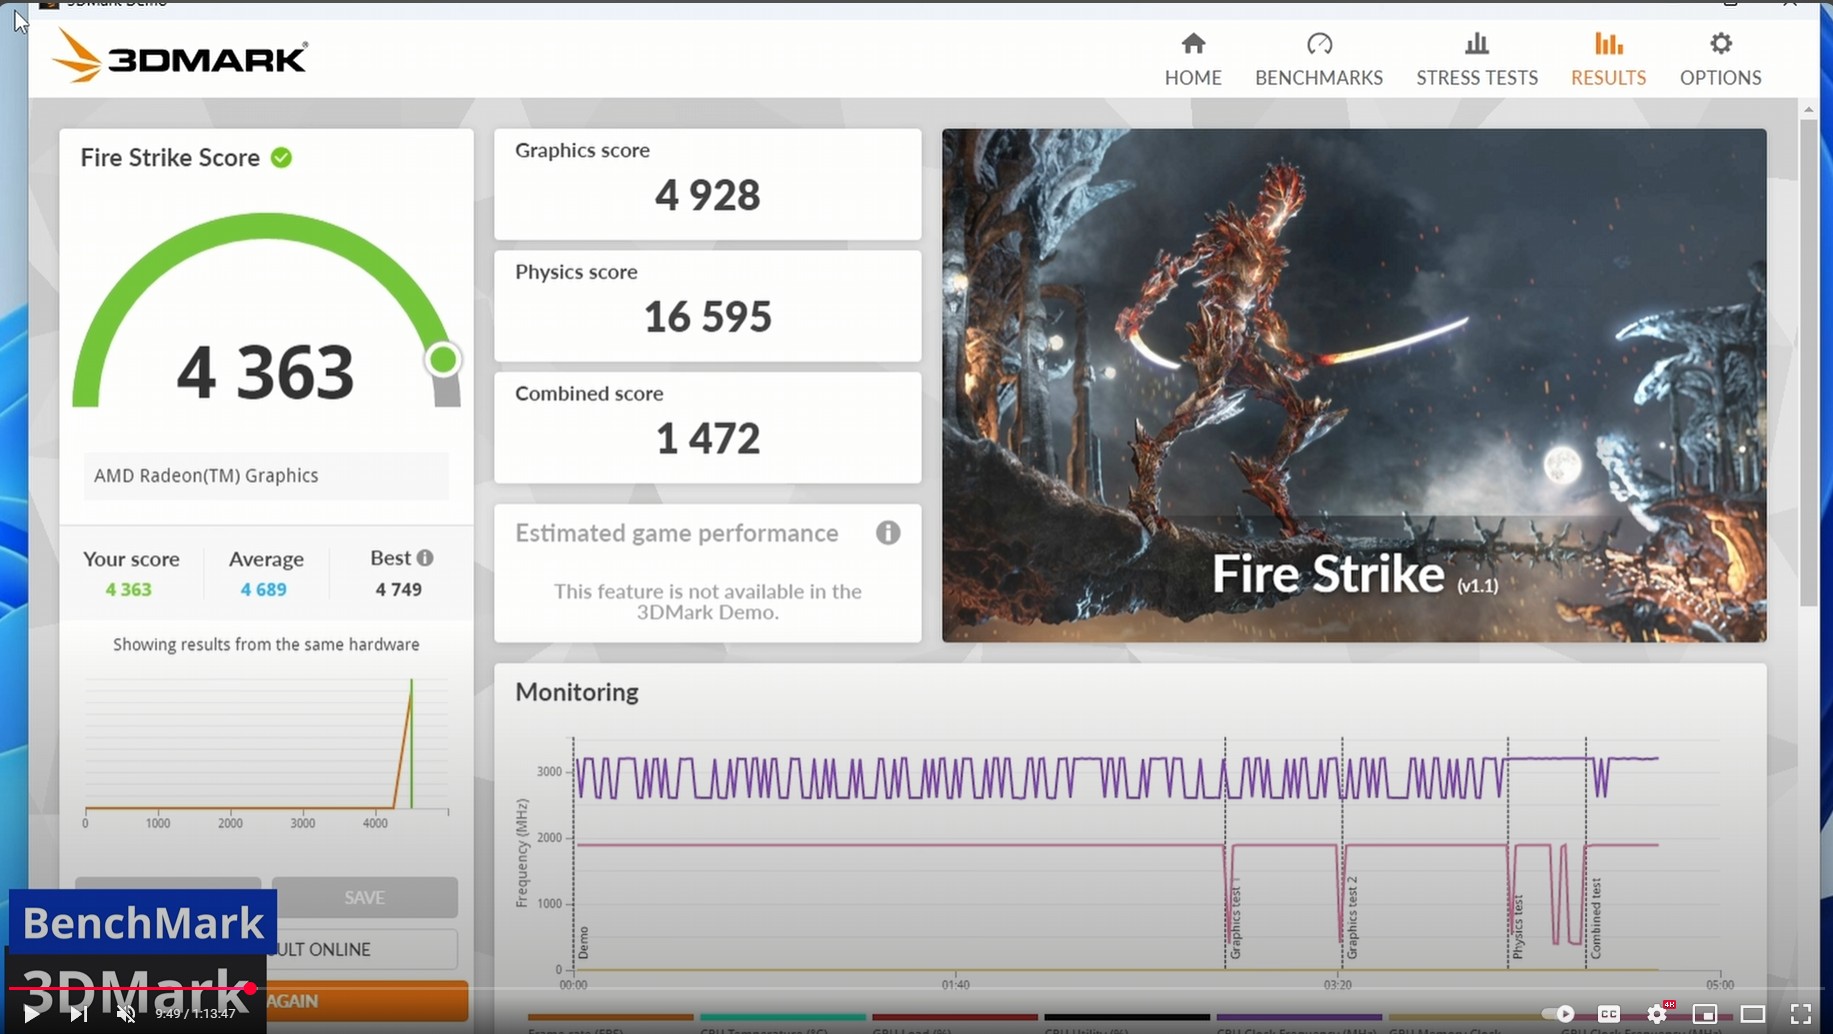Image resolution: width=1833 pixels, height=1034 pixels.
Task: Click the Combined score value 1 472
Action: coord(708,438)
